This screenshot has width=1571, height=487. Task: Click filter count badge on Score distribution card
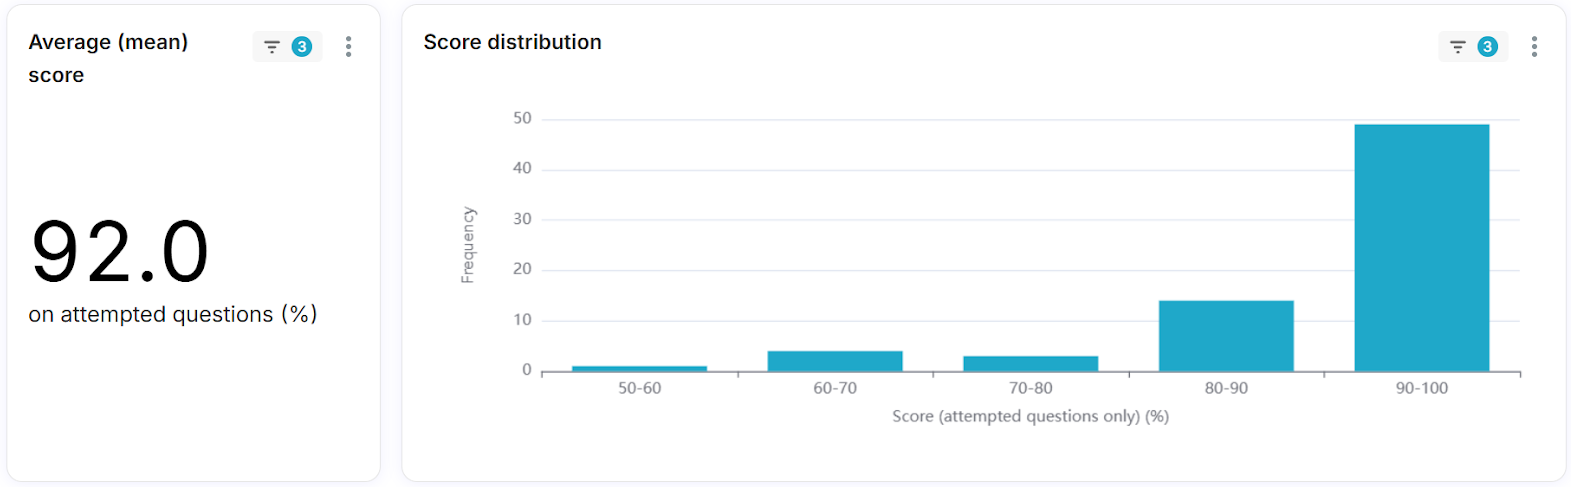tap(1487, 47)
